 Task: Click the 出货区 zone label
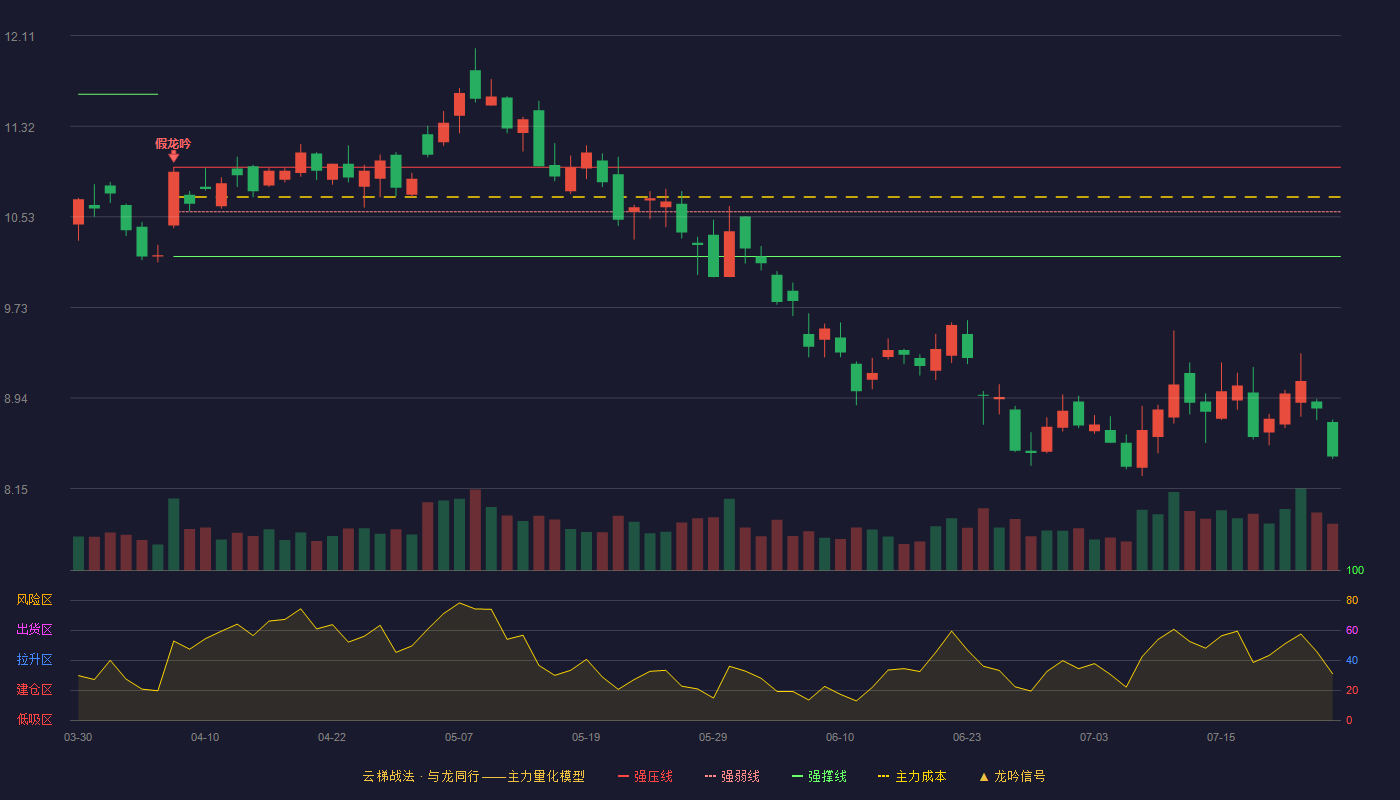[34, 630]
